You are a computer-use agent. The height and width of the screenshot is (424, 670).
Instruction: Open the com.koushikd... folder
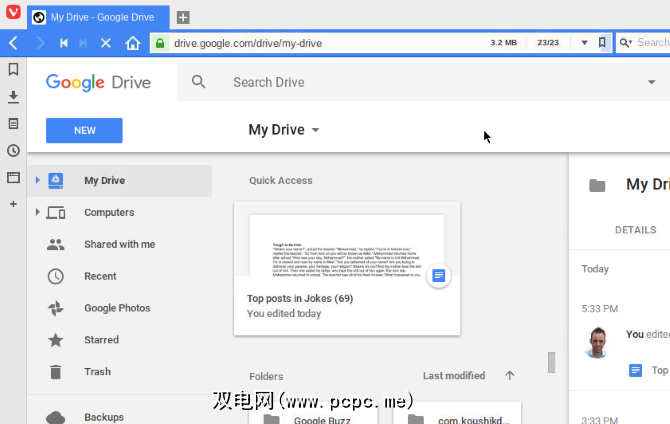tap(457, 414)
